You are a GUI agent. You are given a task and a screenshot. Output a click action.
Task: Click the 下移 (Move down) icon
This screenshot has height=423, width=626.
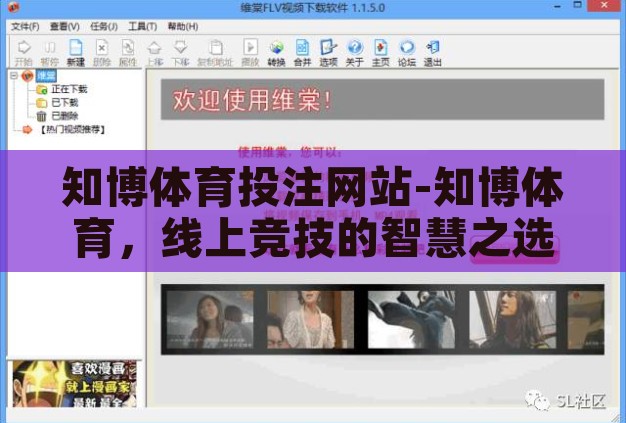180,52
